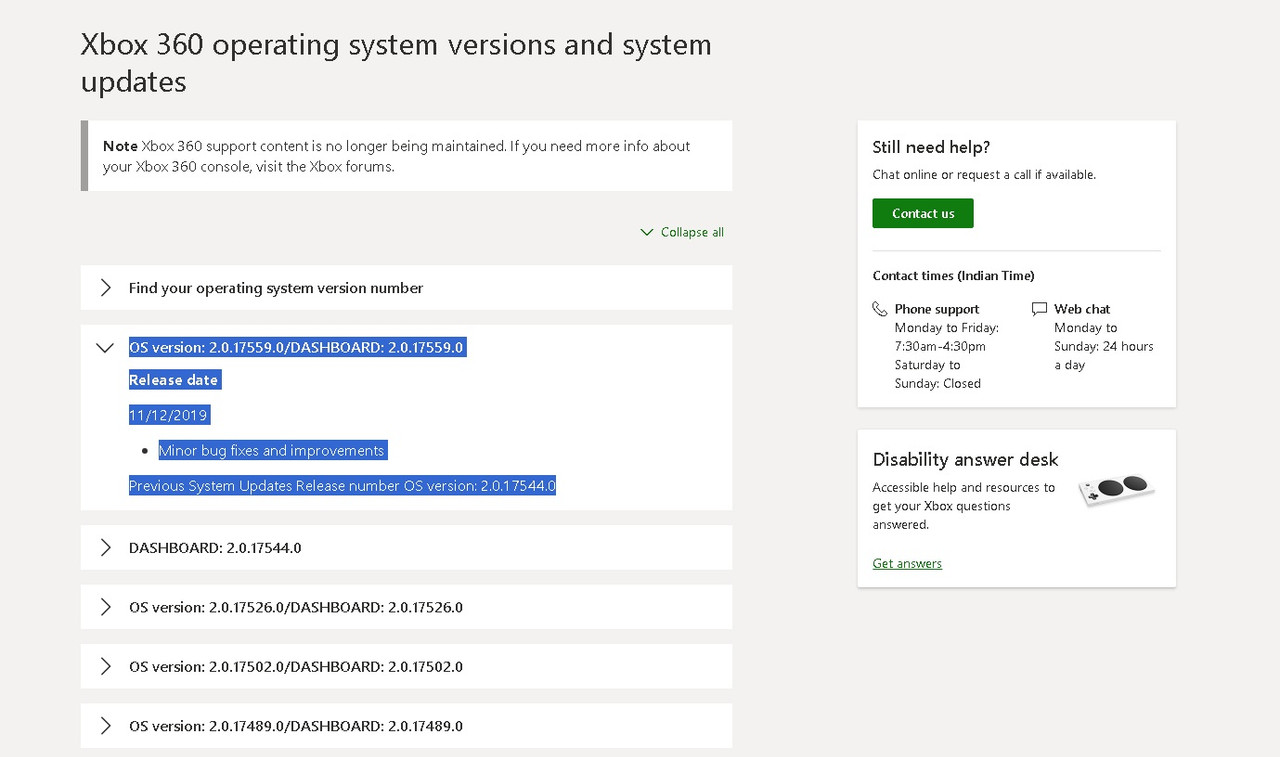This screenshot has height=757, width=1280.
Task: Click the Release date heading
Action: pyautogui.click(x=174, y=380)
